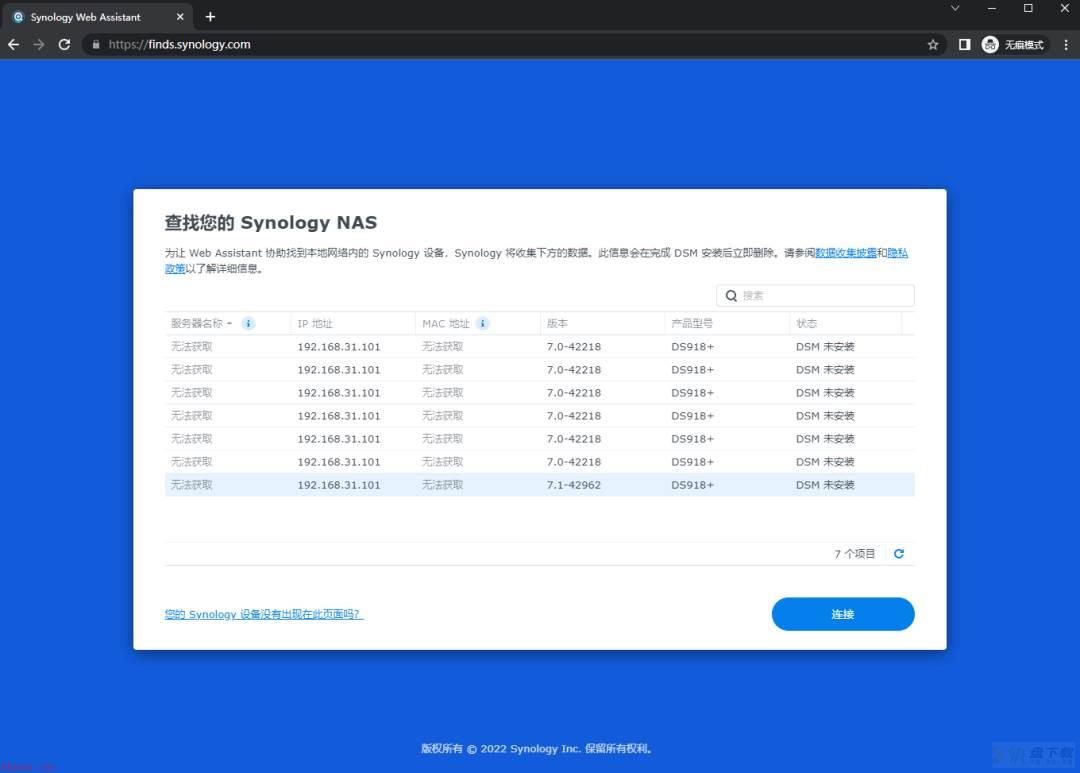The image size is (1080, 773).
Task: Click the IP address in the 7.1-42962 row
Action: click(x=339, y=485)
